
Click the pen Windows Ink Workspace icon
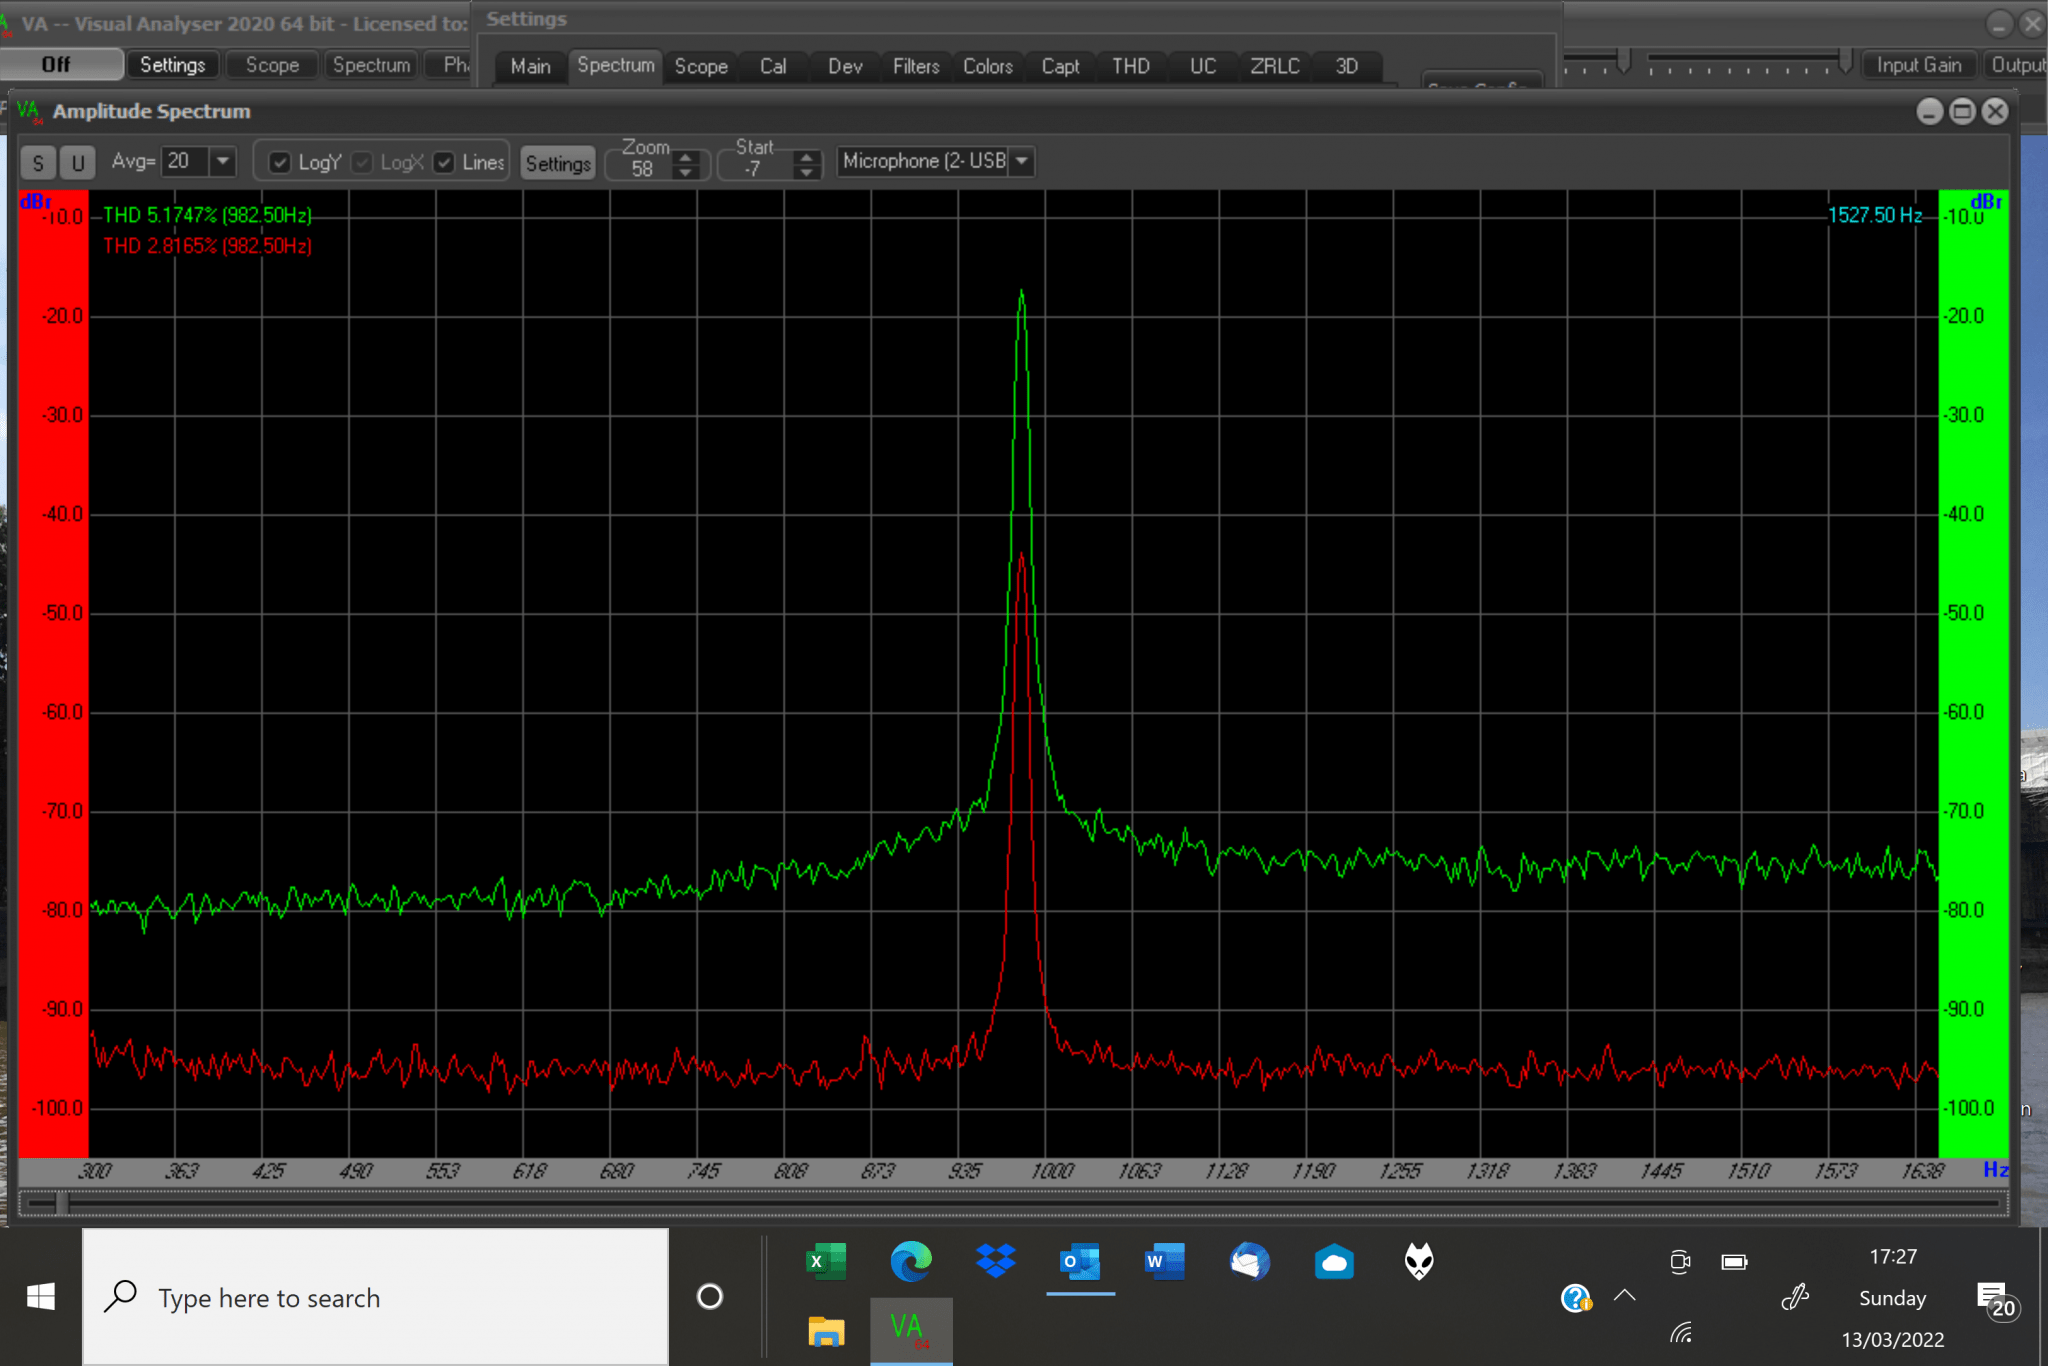tap(1795, 1298)
